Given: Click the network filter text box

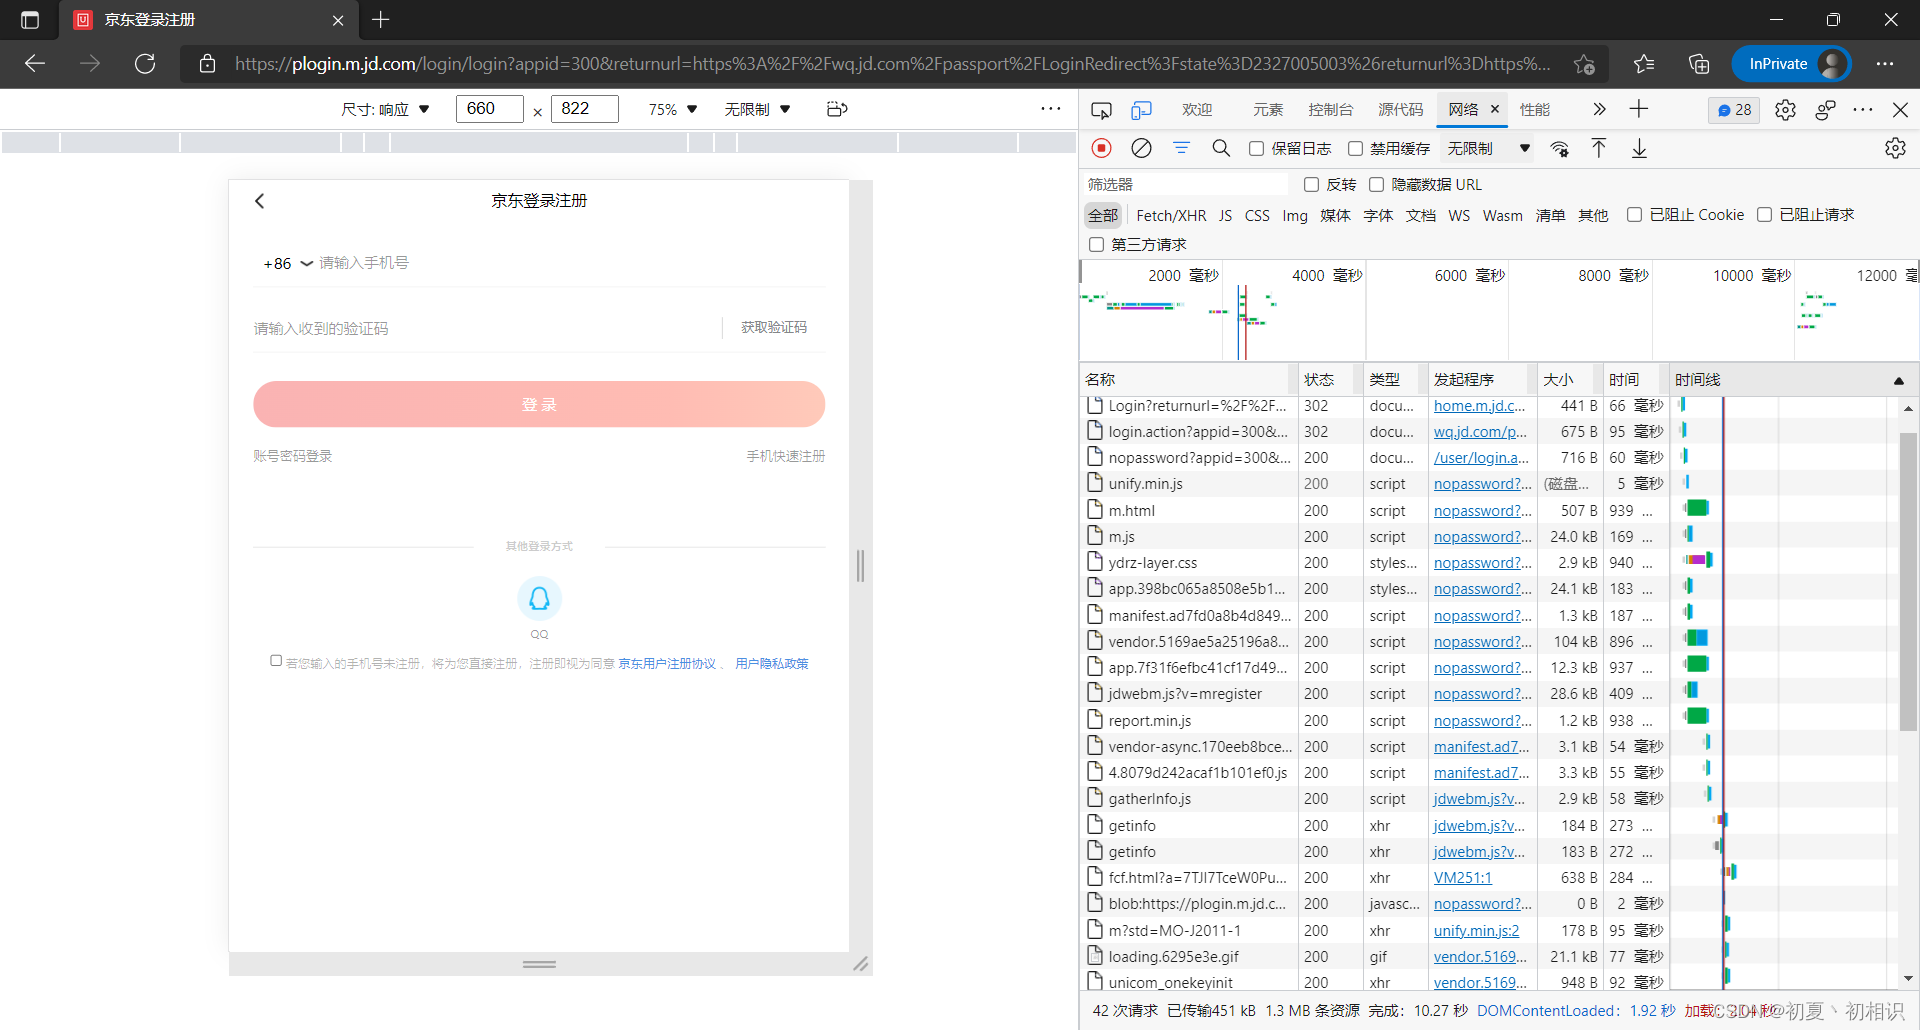Looking at the screenshot, I should [x=1187, y=184].
